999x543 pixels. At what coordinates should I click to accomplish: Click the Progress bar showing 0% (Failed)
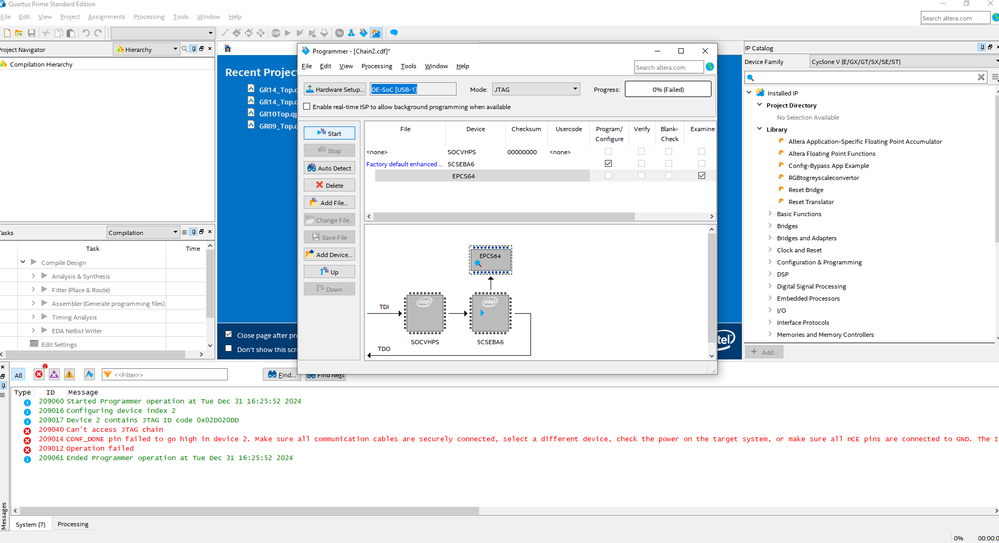667,89
